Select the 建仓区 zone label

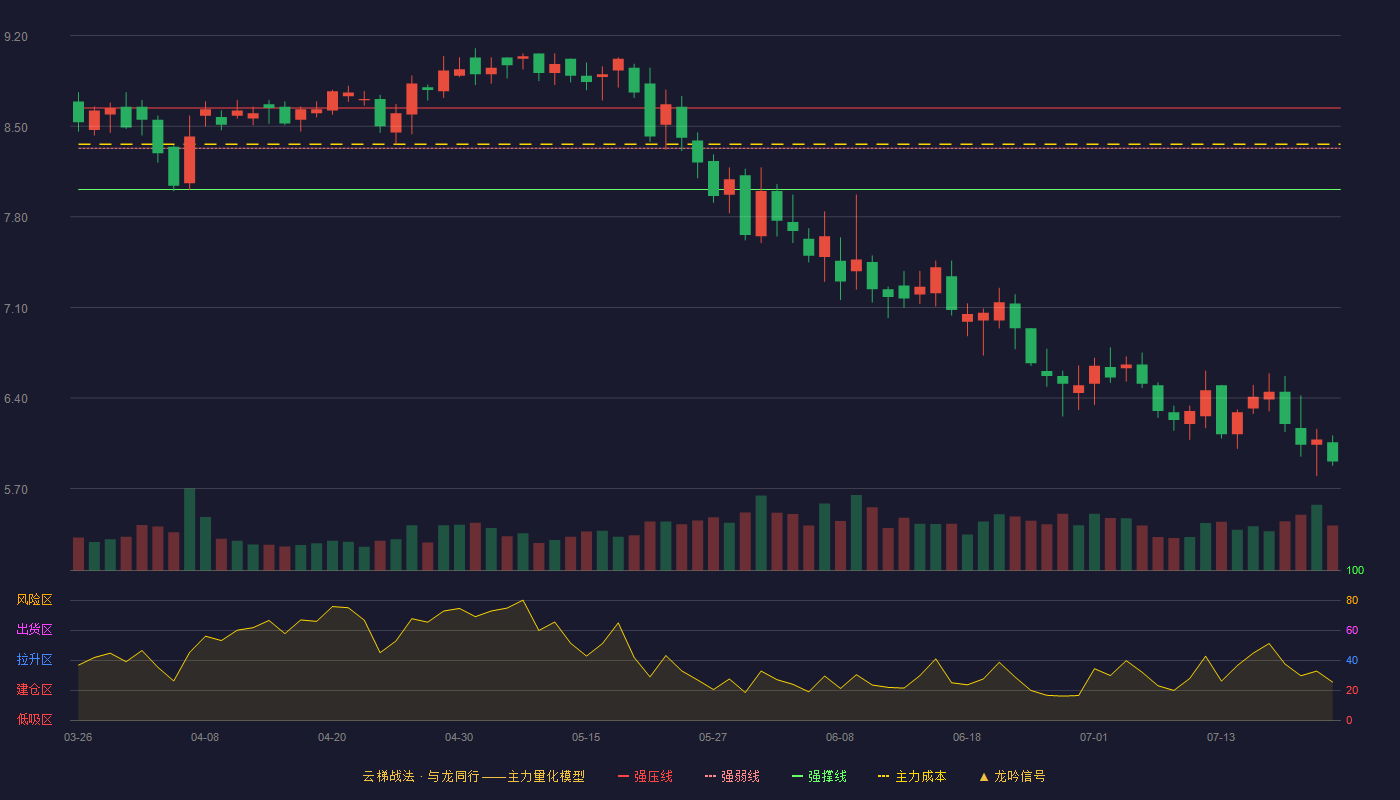(x=34, y=690)
